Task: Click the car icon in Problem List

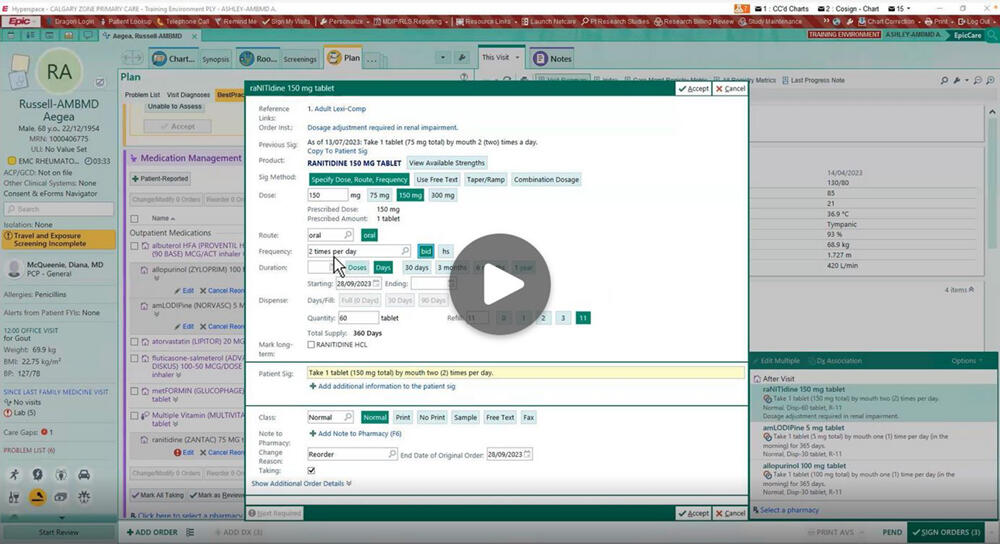Action: pyautogui.click(x=85, y=474)
